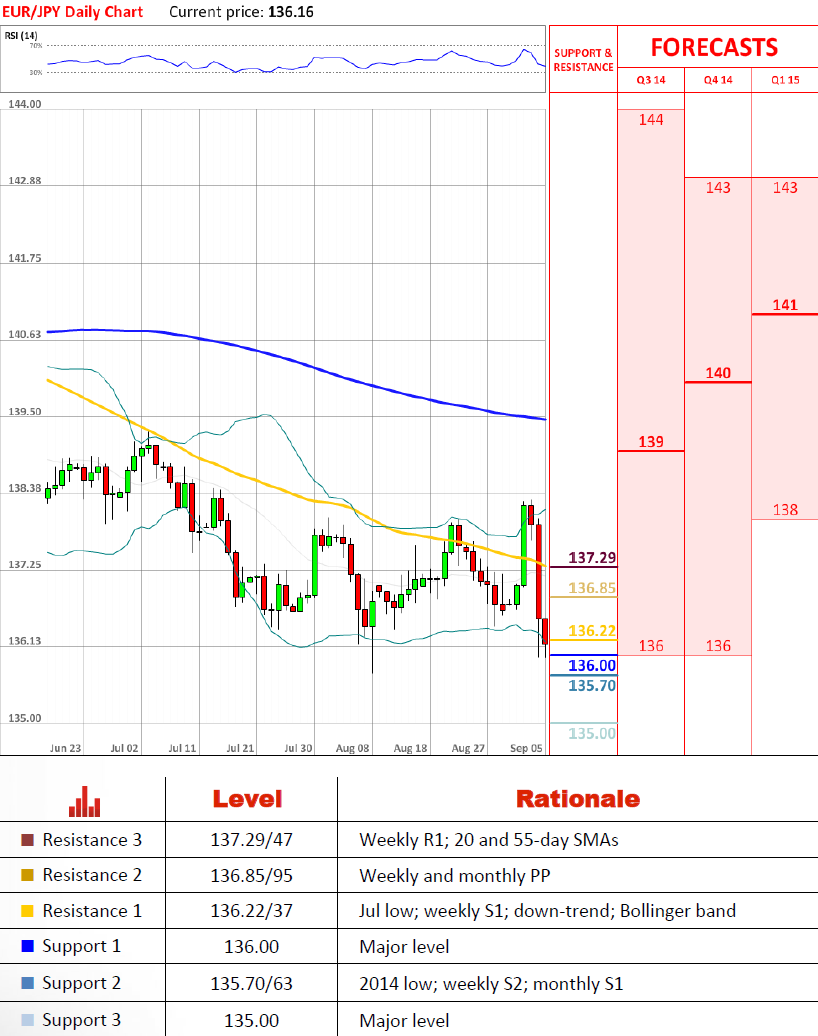Select the Q4 14 forecast column header

tap(718, 80)
